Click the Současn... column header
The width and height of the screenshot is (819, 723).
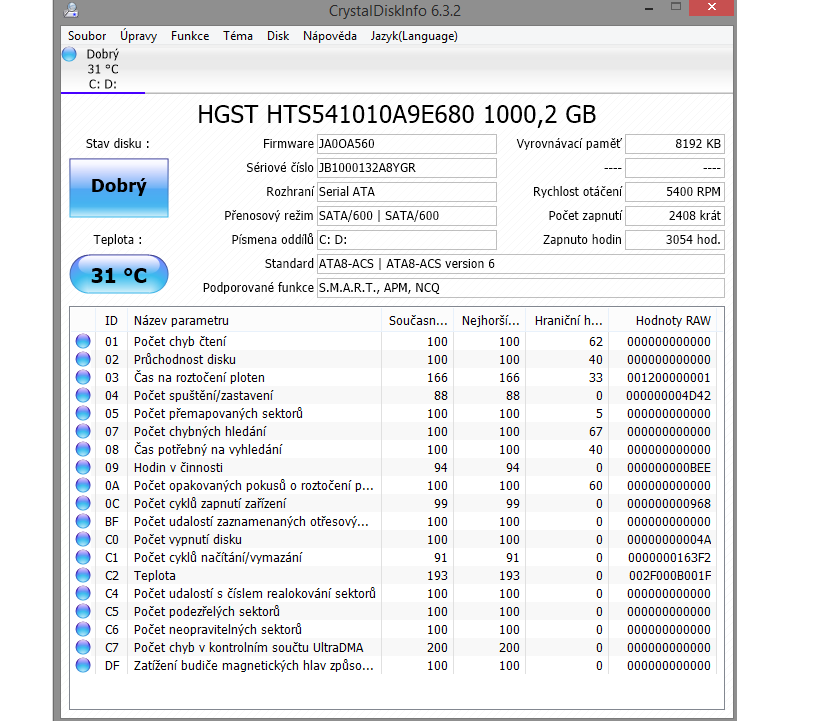[418, 320]
